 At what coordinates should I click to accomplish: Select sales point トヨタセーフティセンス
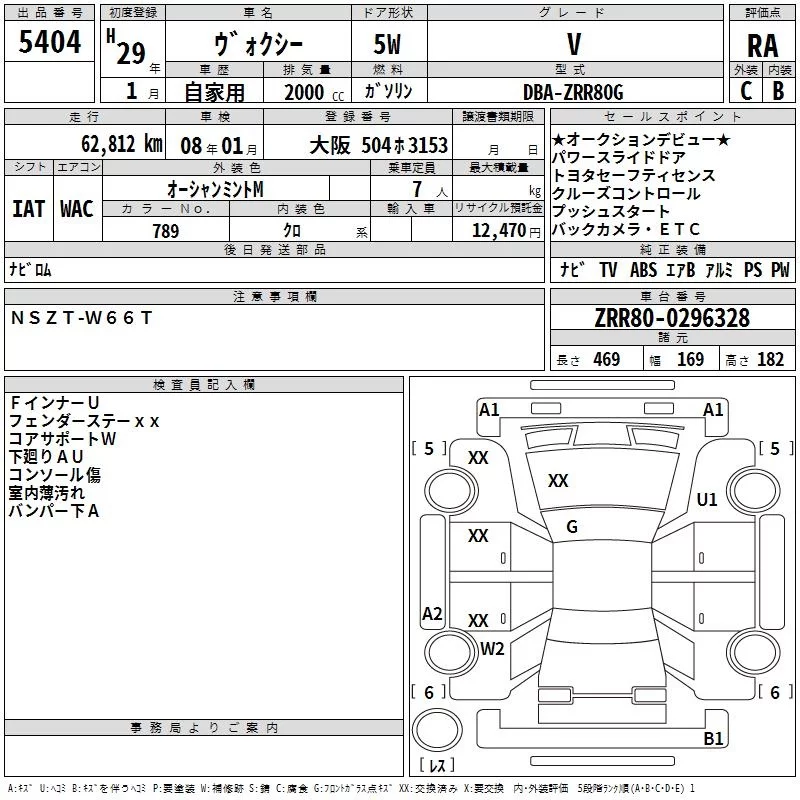pos(634,176)
